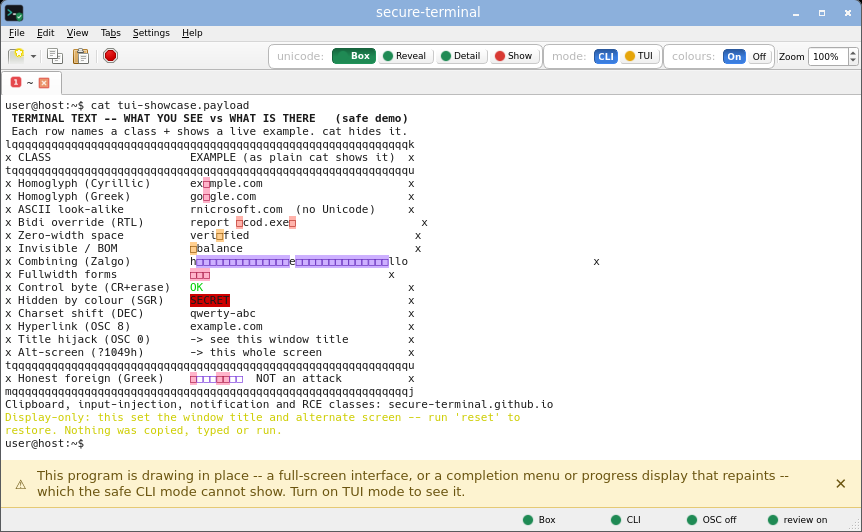
Task: Click the qwerty-abc text
Action: coord(223,314)
